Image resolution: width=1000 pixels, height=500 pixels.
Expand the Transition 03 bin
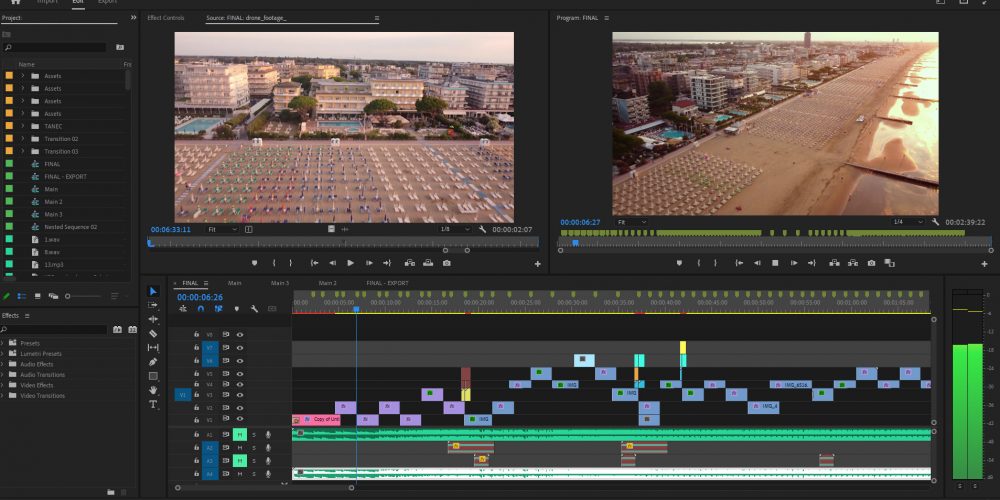point(23,151)
